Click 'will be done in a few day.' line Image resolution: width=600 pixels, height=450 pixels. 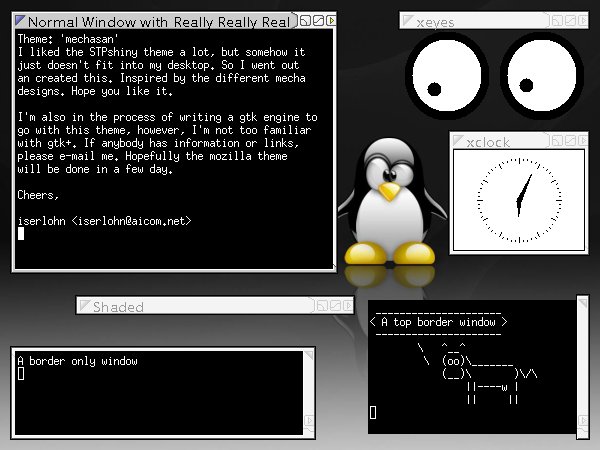tap(95, 169)
